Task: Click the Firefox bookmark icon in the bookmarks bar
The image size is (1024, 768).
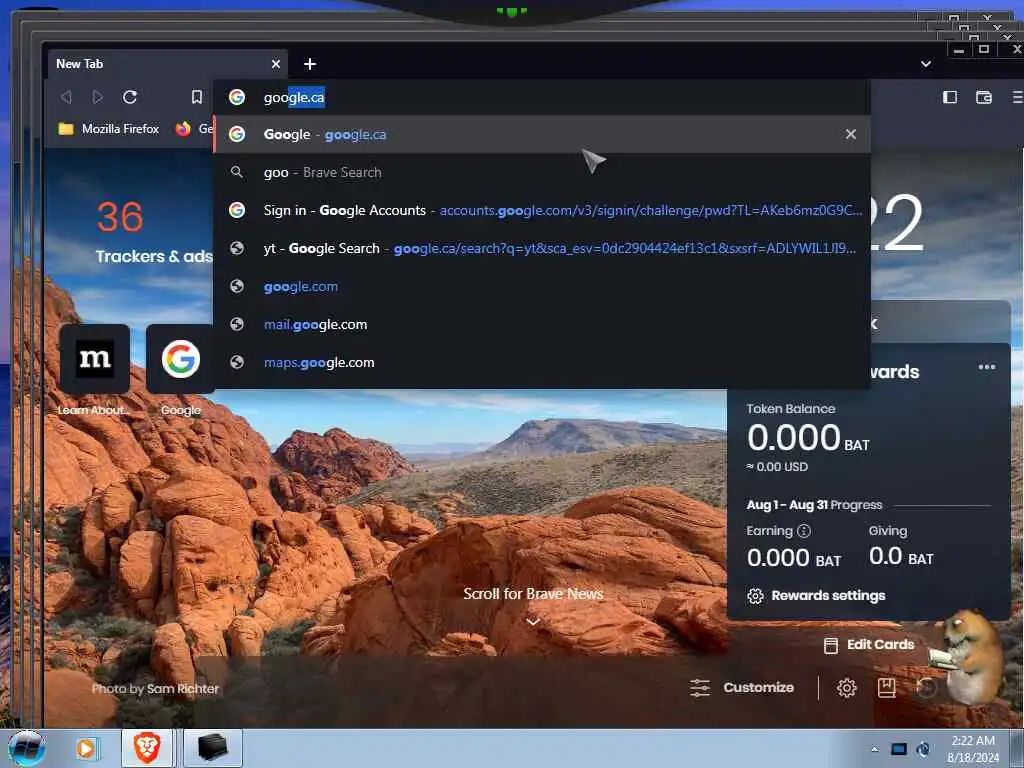Action: [183, 129]
